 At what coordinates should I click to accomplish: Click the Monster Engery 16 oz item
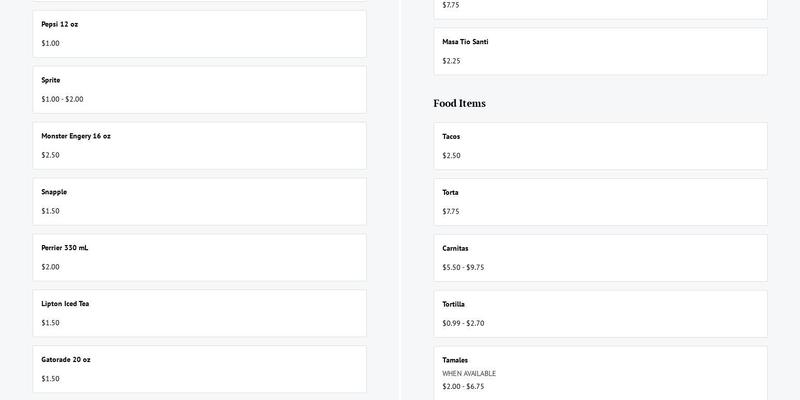(x=199, y=145)
